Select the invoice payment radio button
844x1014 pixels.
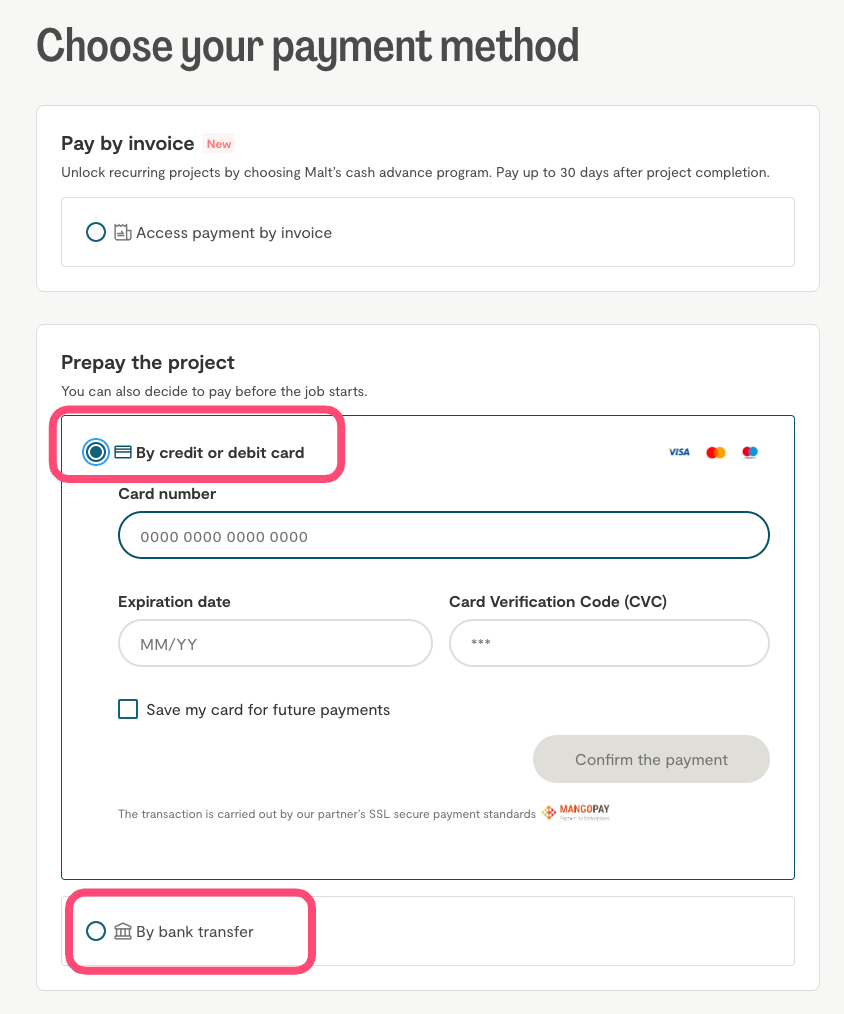96,233
